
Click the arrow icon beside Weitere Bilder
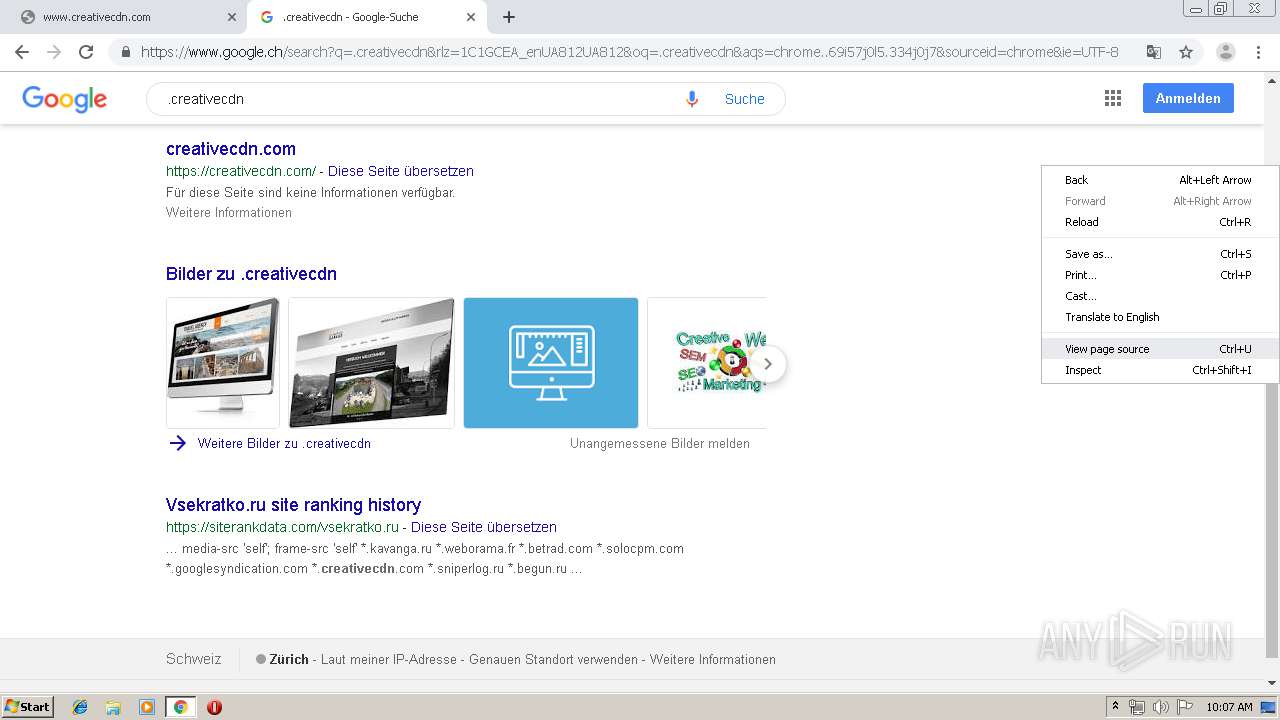[x=178, y=443]
